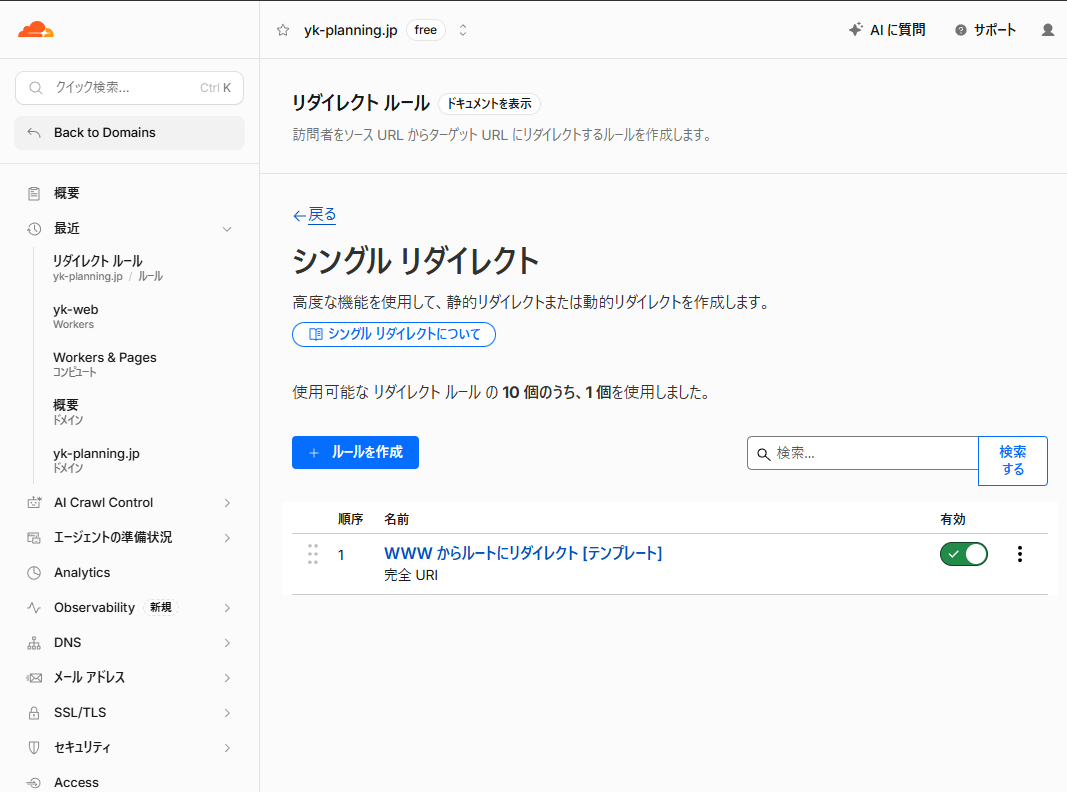Viewport: 1067px width, 792px height.
Task: Open recent item リダイレクト ルール
Action: click(108, 267)
